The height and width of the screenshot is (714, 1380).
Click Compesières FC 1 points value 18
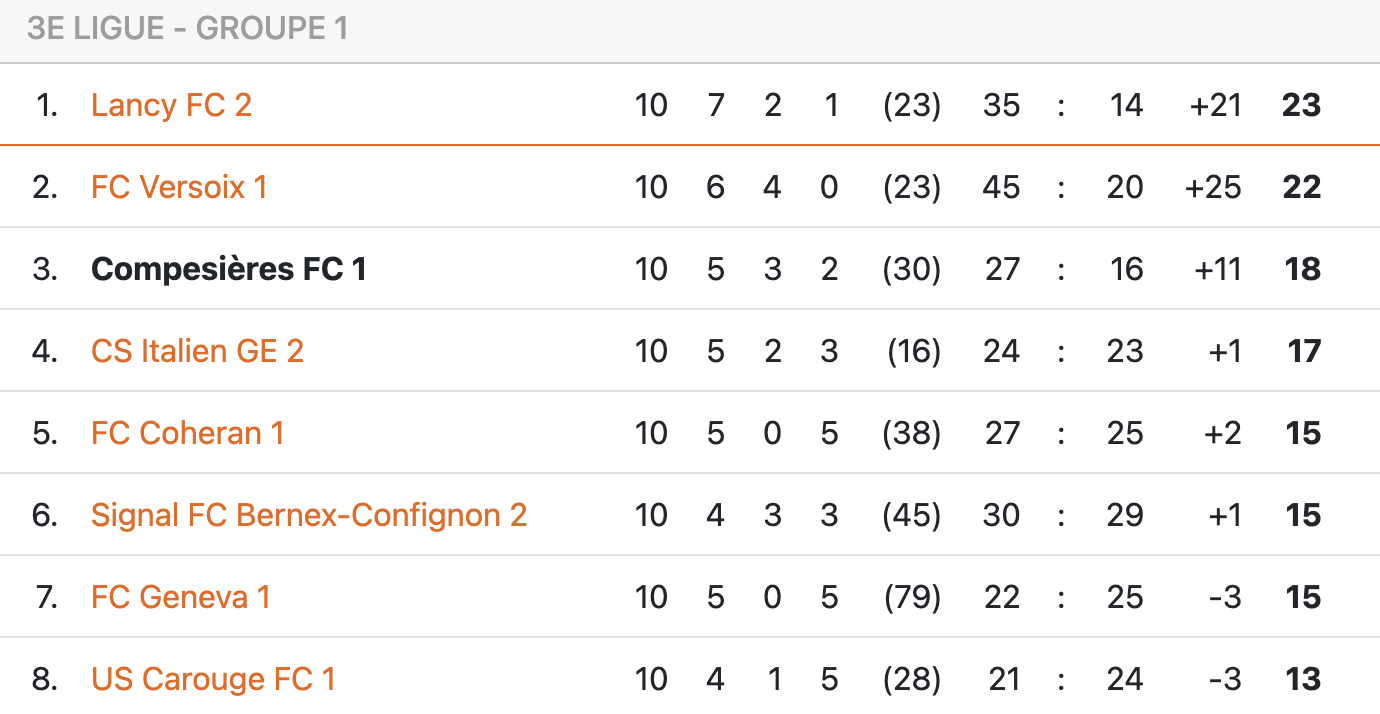(x=1302, y=269)
